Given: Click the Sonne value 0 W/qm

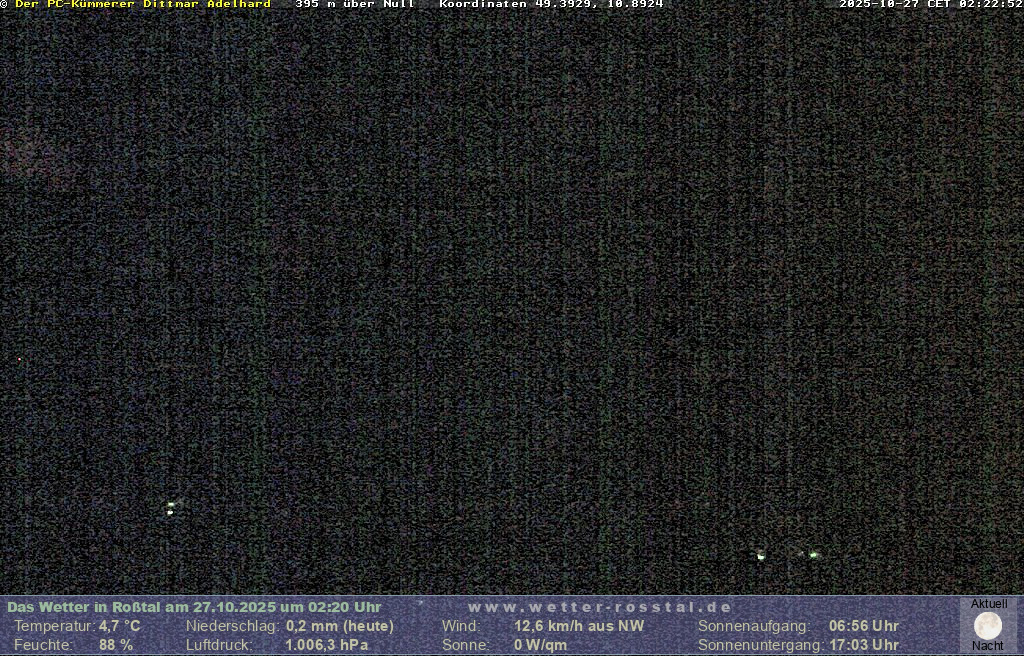Looking at the screenshot, I should pos(540,645).
